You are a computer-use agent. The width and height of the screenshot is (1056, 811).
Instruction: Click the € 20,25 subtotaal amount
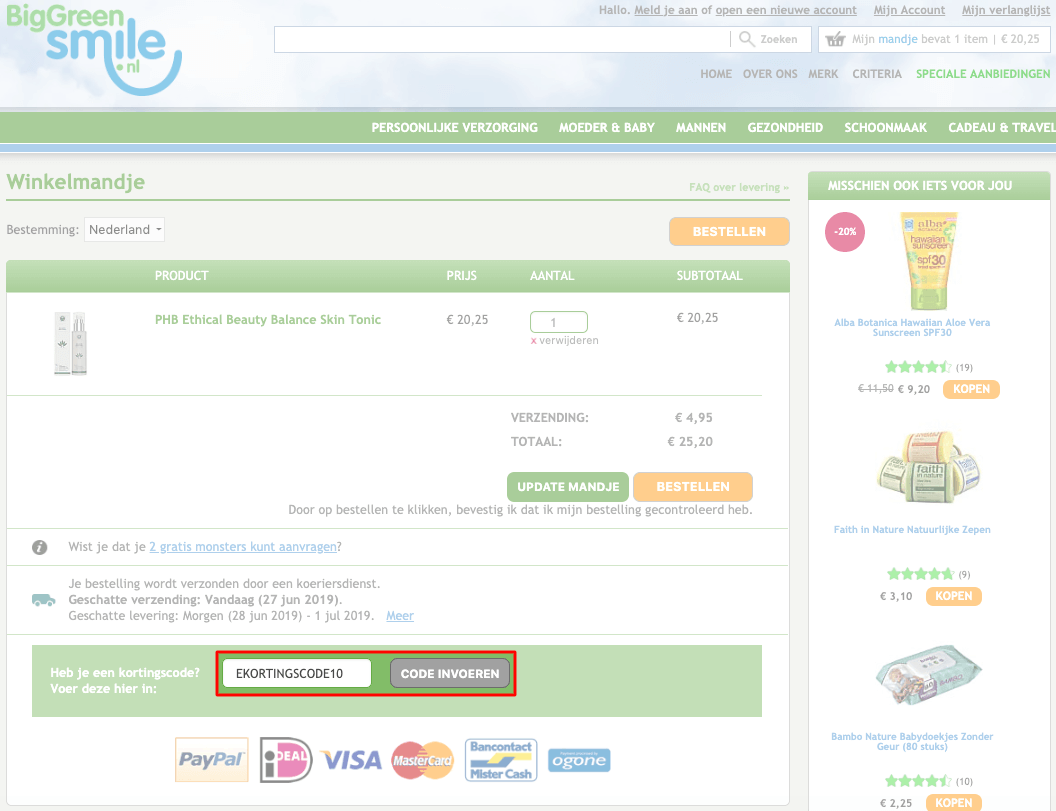[x=697, y=317]
